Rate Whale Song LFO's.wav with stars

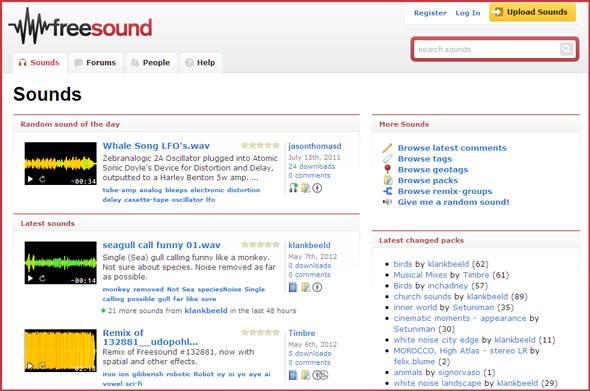point(260,146)
